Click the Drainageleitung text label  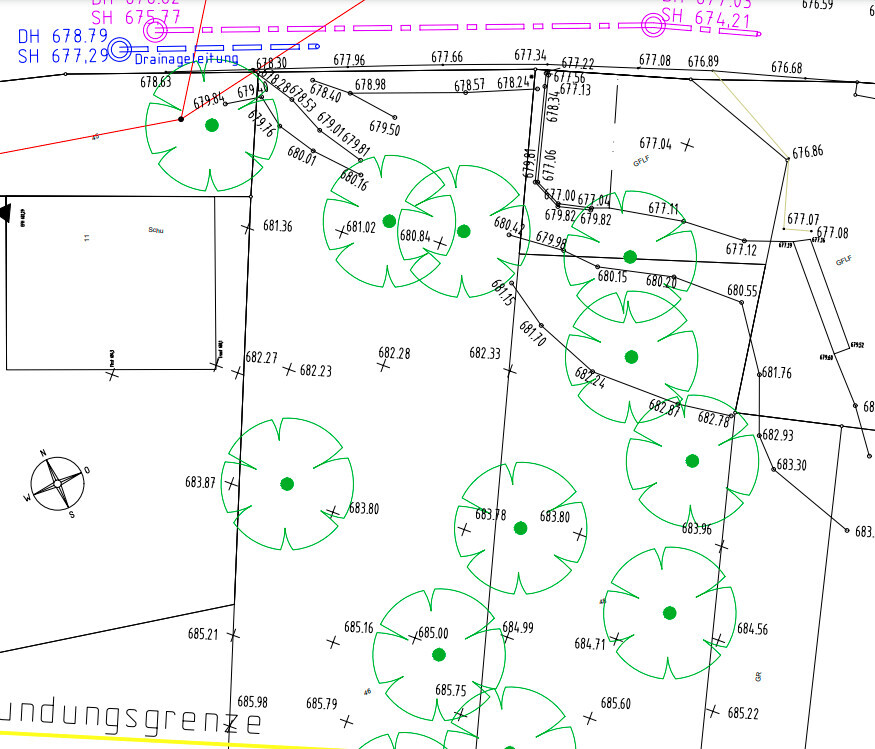point(186,59)
